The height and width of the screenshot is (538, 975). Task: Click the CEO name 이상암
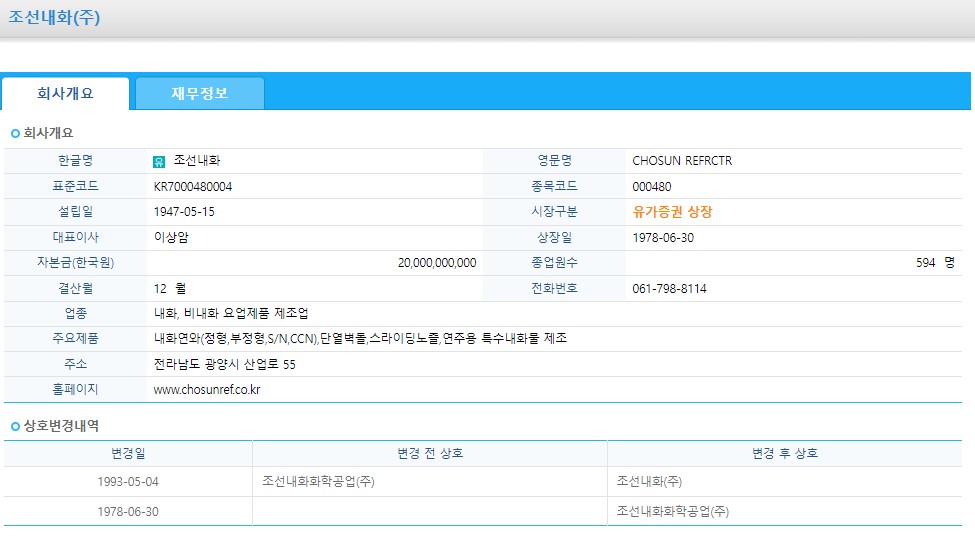171,237
